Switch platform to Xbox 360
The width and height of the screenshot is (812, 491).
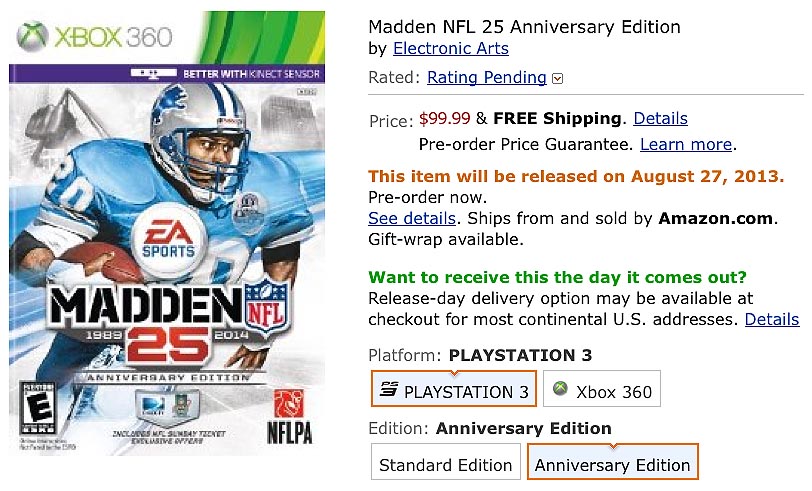pos(603,391)
